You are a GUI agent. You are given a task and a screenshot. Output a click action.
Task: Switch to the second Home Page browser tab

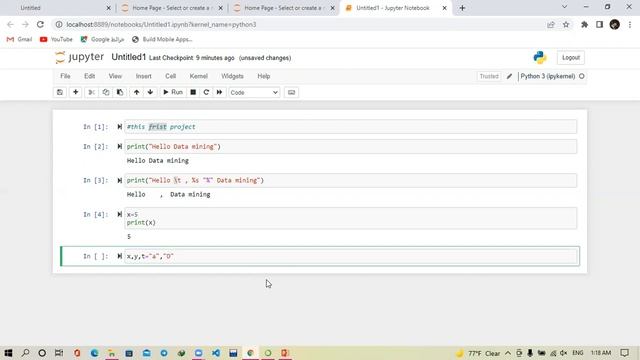[283, 8]
